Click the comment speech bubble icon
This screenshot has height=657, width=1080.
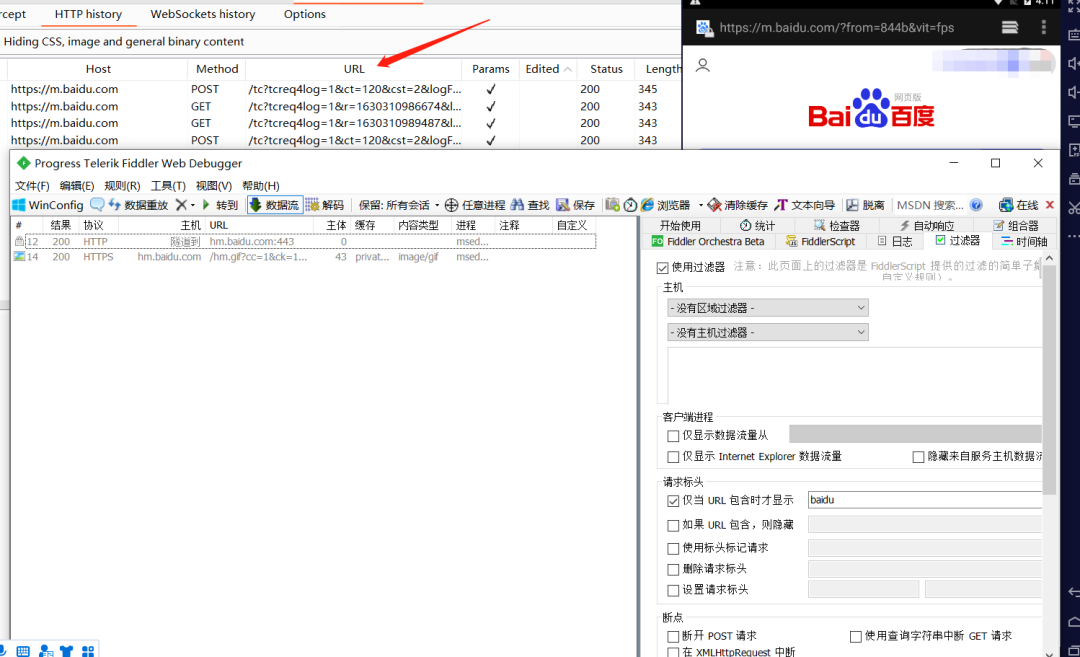[97, 205]
